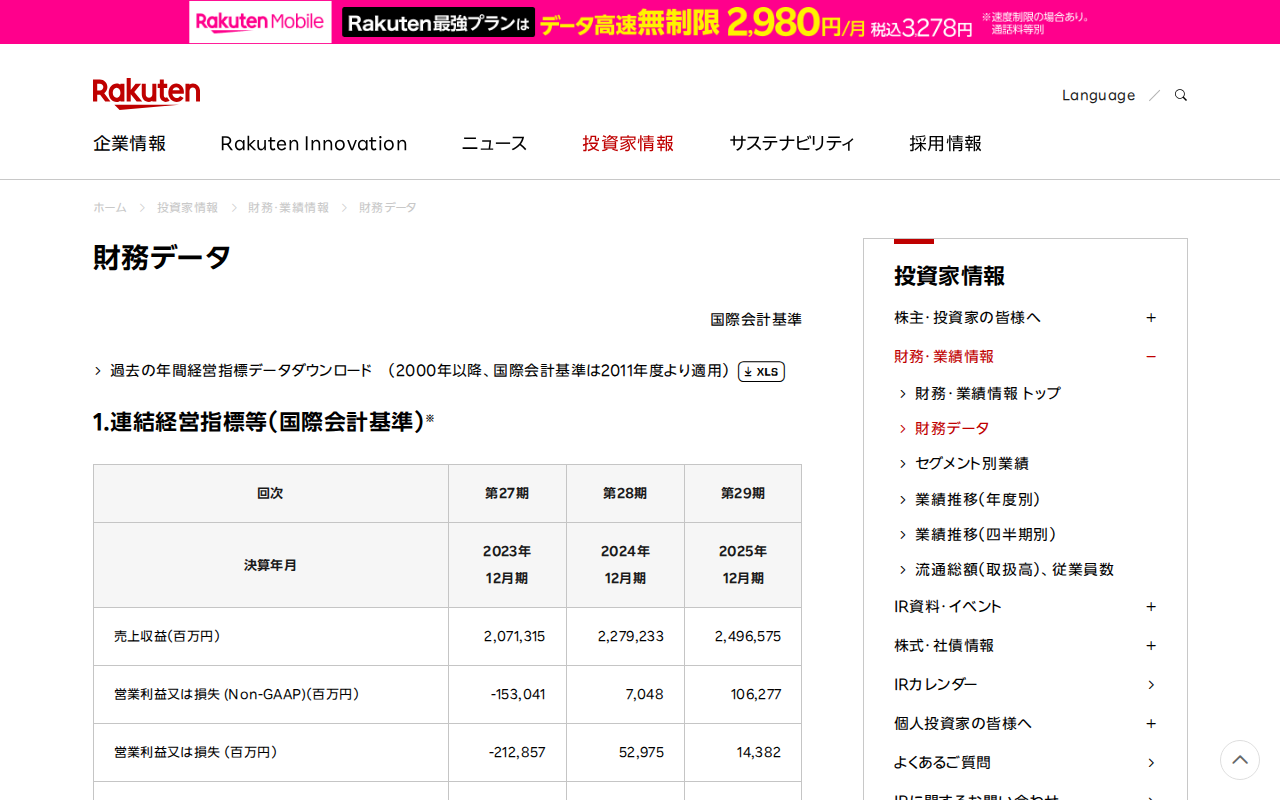
Task: Open the search magnifier icon
Action: tap(1181, 95)
